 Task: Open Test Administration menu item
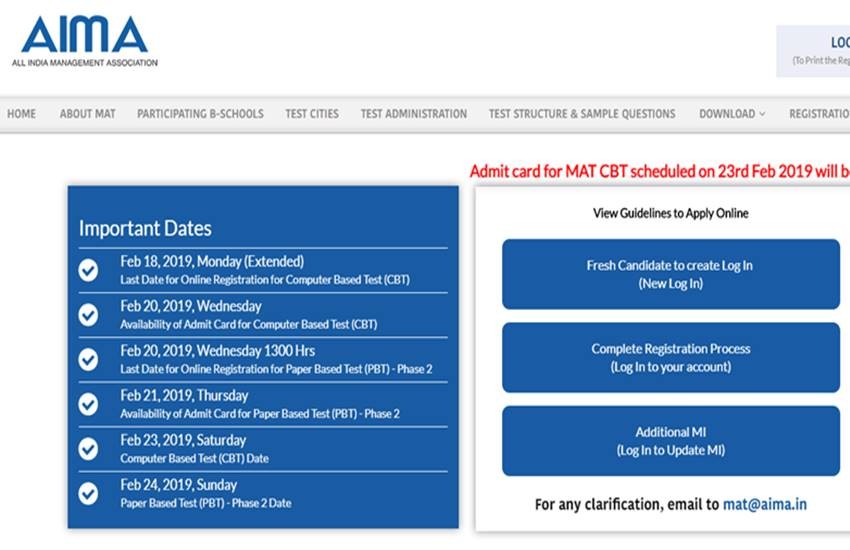pyautogui.click(x=413, y=114)
